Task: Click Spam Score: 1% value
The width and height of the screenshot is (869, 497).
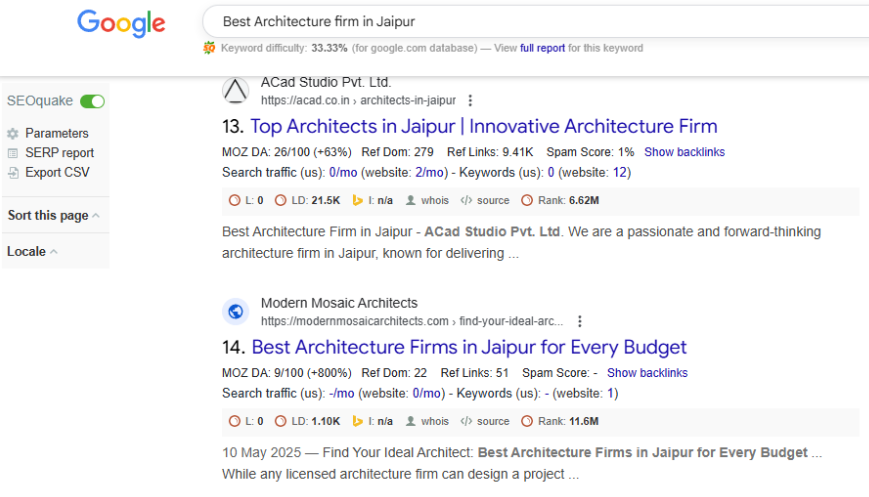Action: coord(590,152)
